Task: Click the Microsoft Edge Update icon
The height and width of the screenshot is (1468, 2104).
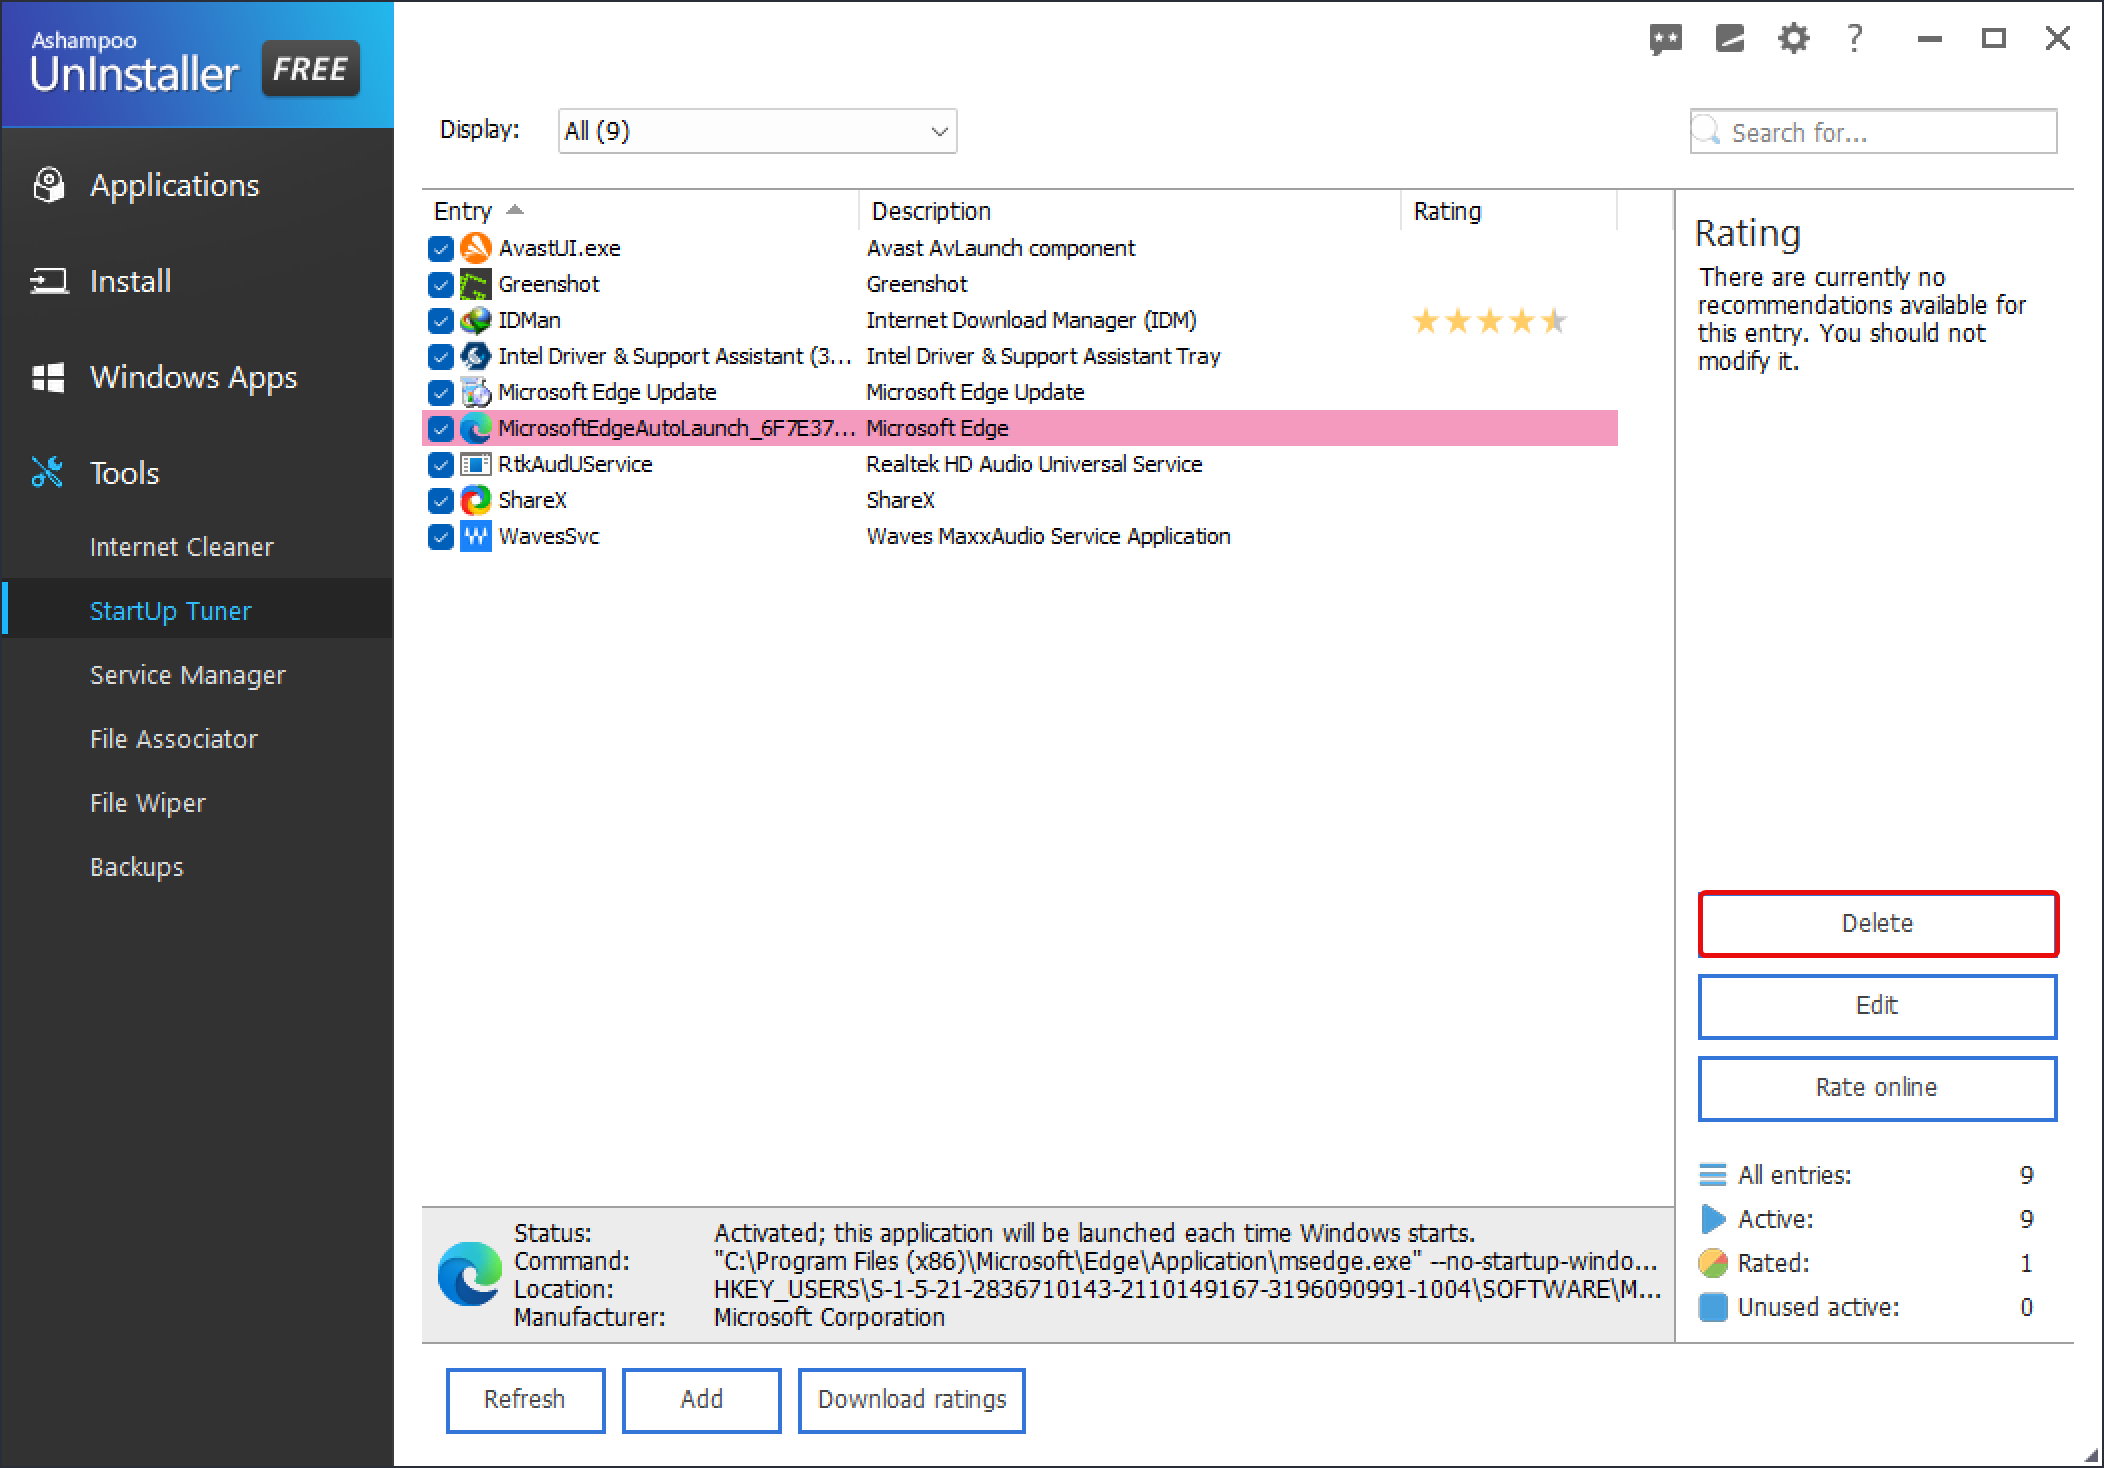Action: (x=476, y=392)
